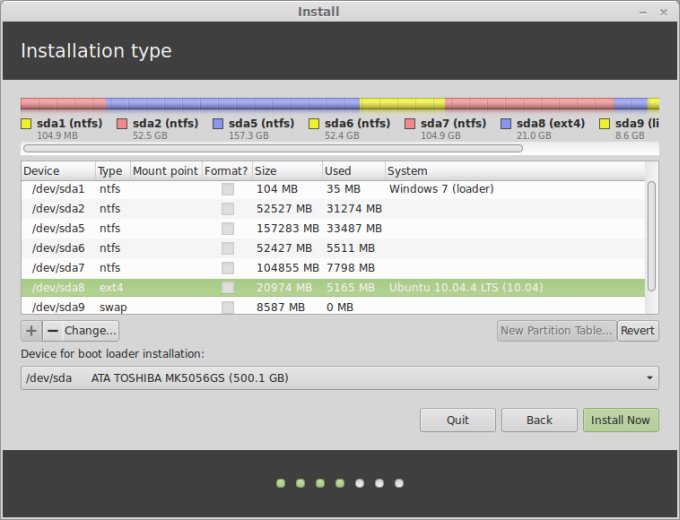Image resolution: width=680 pixels, height=520 pixels.
Task: Click the horizontal scrollbar under partition legend
Action: [272, 148]
